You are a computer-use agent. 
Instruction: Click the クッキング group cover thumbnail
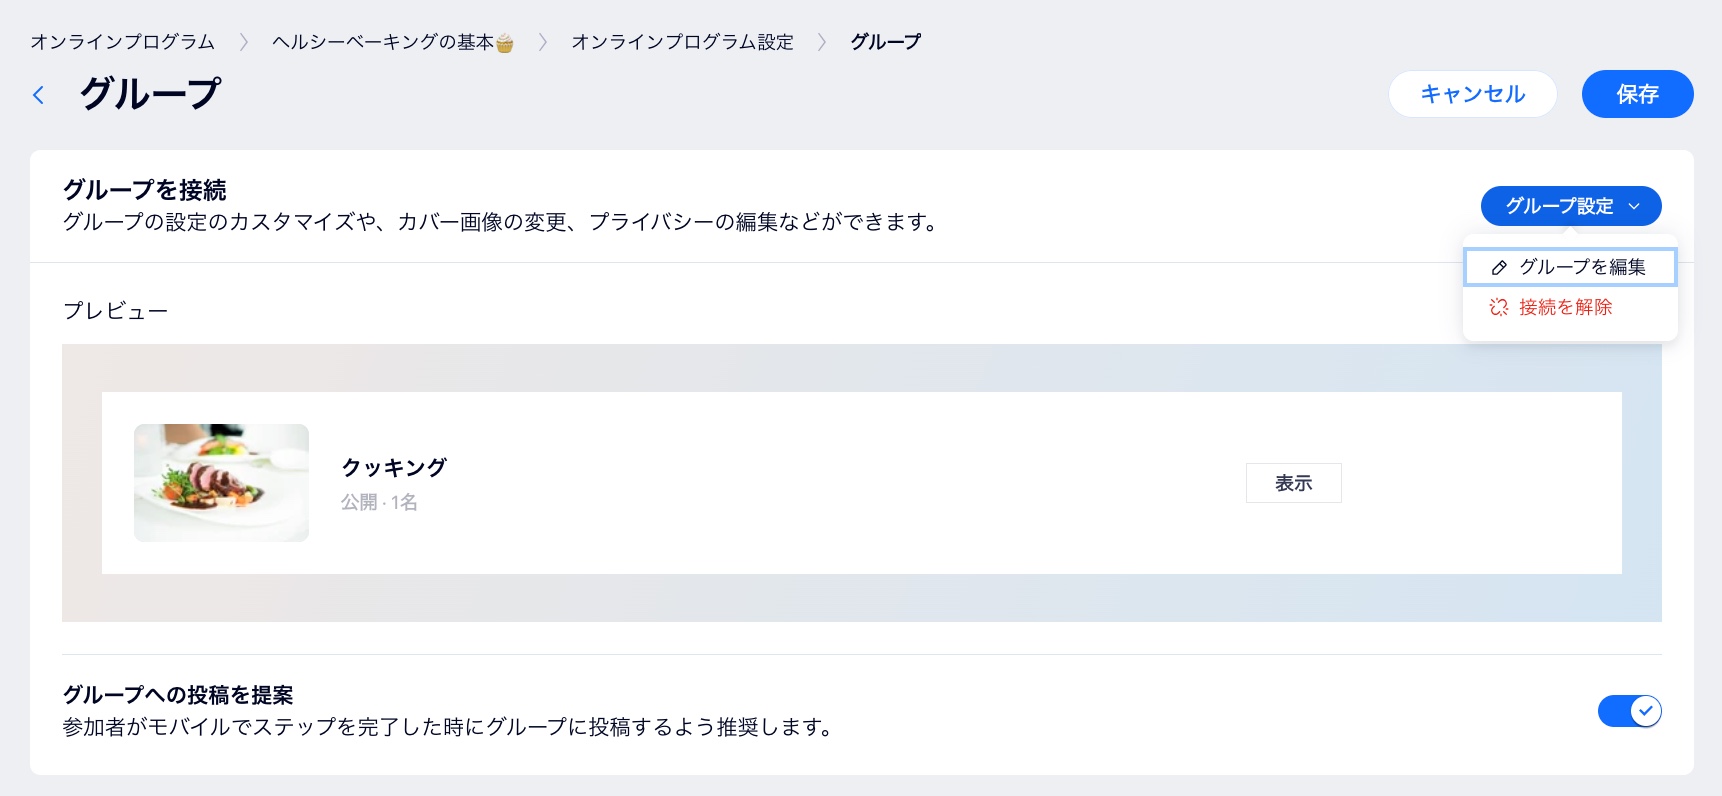point(221,483)
